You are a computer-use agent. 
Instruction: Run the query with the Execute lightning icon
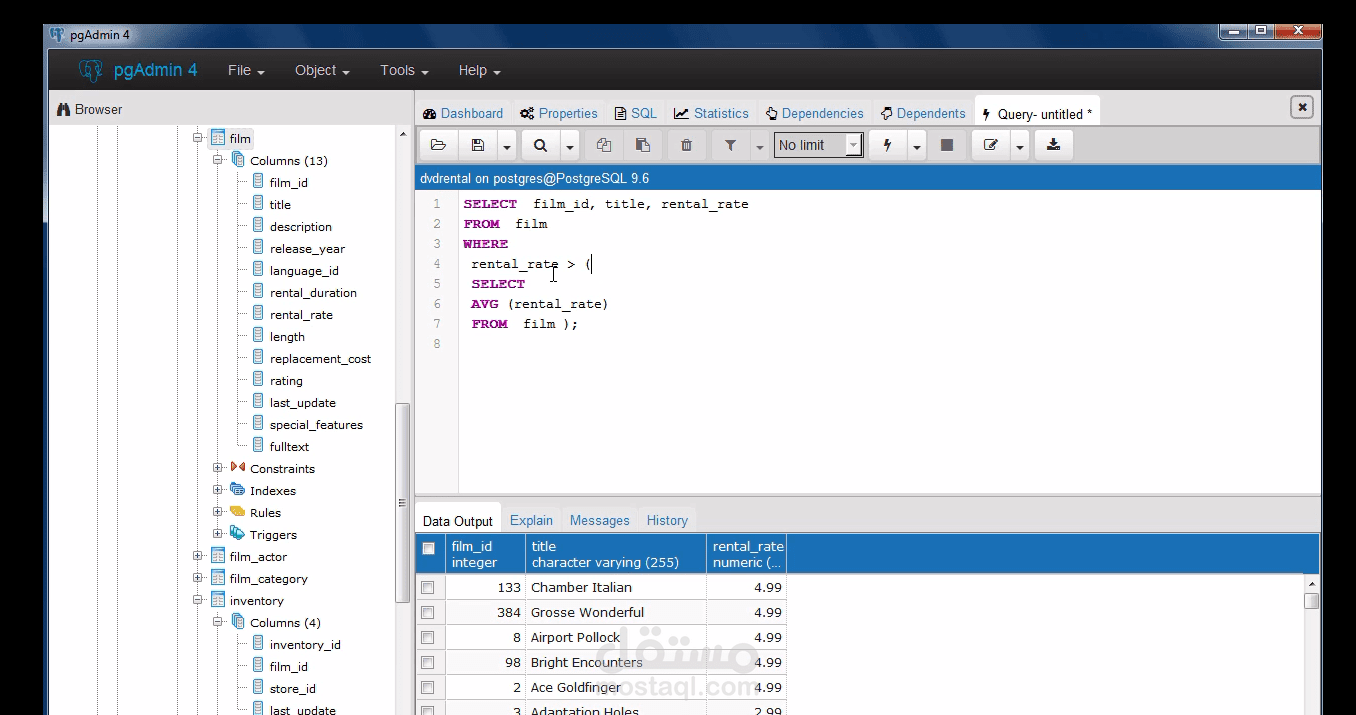(886, 145)
